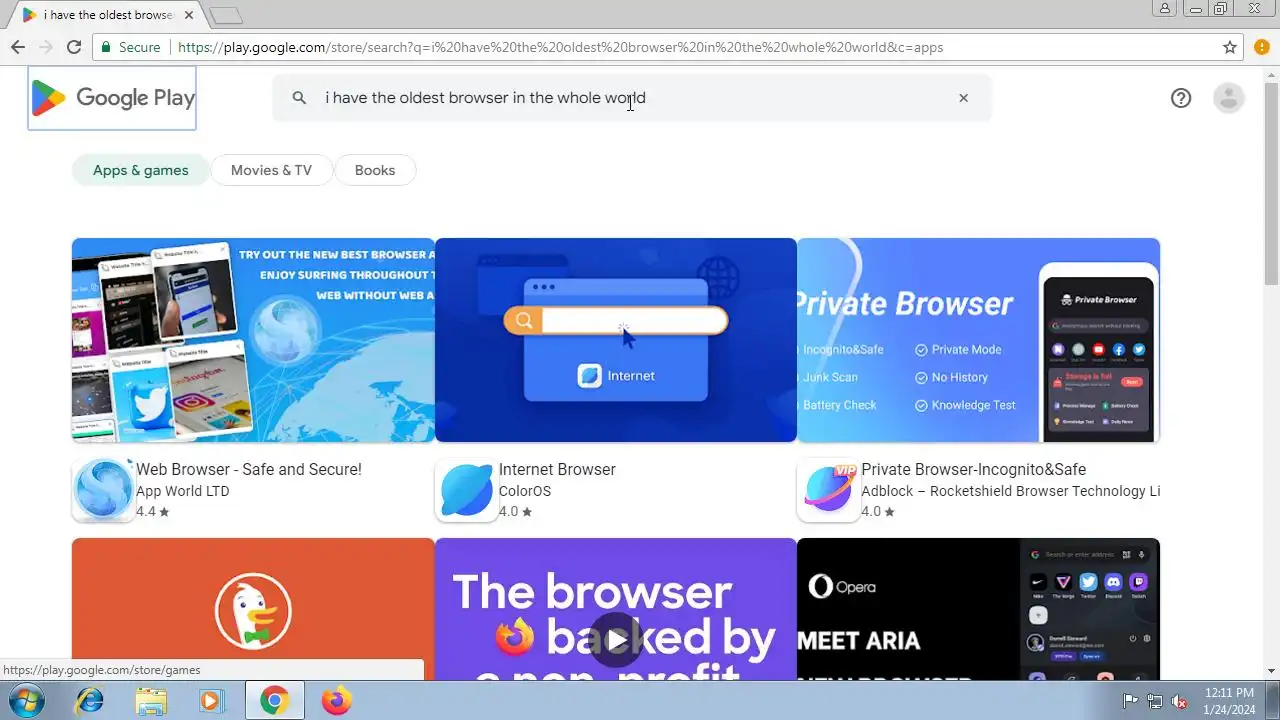Screen dimensions: 1280x720
Task: Open network icon in system tray
Action: pyautogui.click(x=1155, y=701)
